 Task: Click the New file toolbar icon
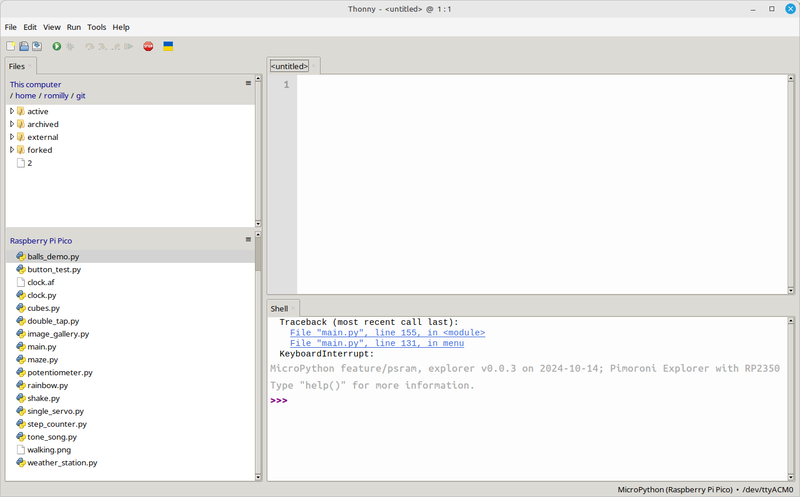[x=11, y=46]
